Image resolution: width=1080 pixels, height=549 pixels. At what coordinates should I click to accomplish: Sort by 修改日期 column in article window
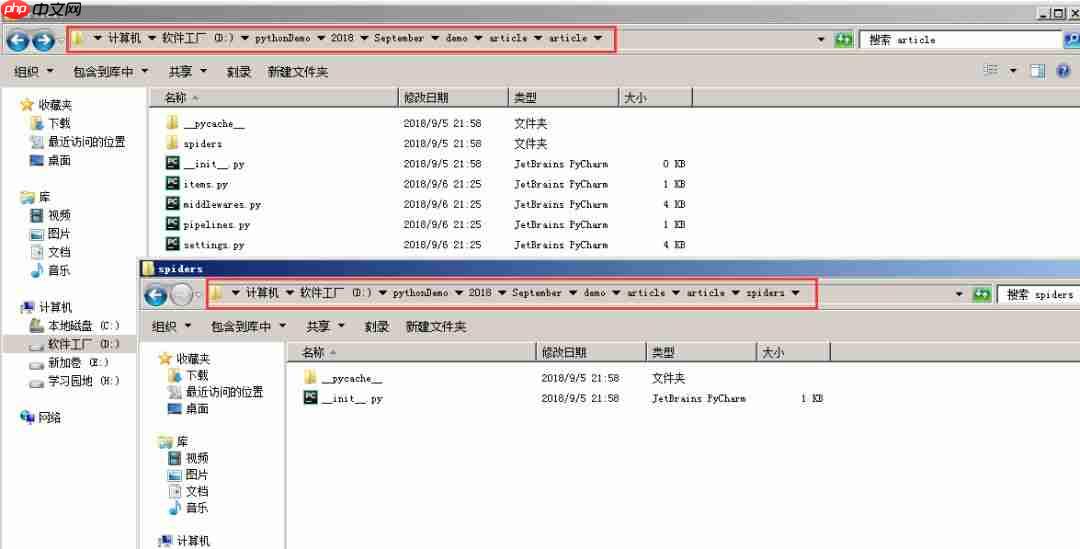[x=453, y=98]
